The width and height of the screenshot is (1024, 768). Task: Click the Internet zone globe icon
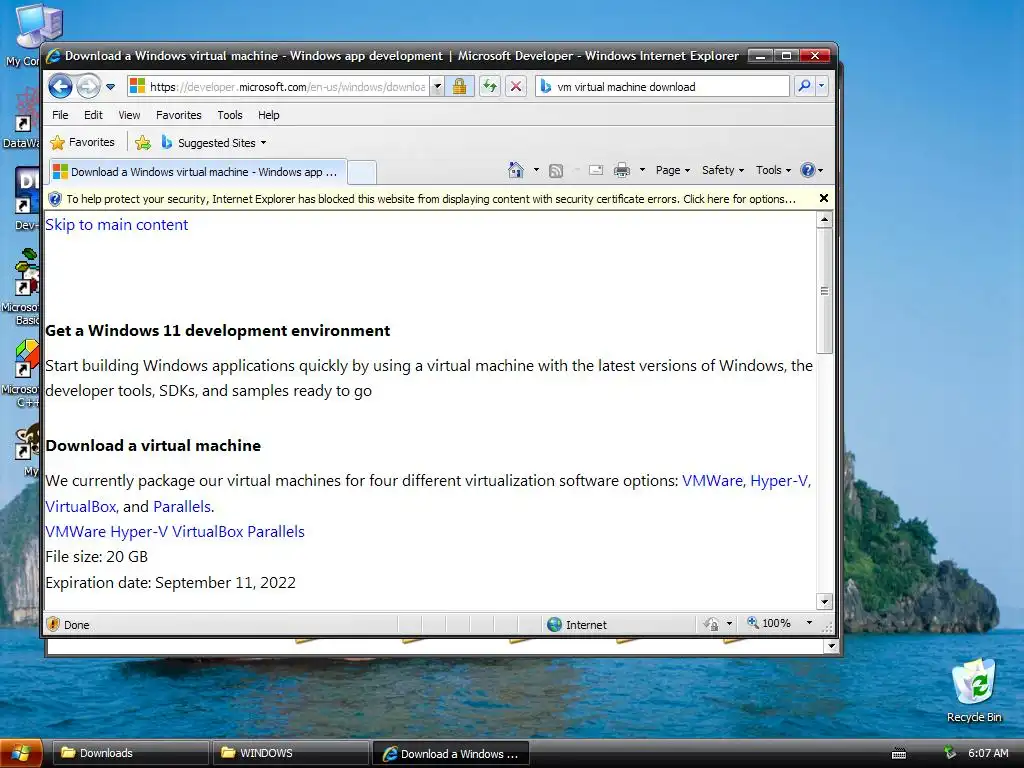(x=554, y=624)
